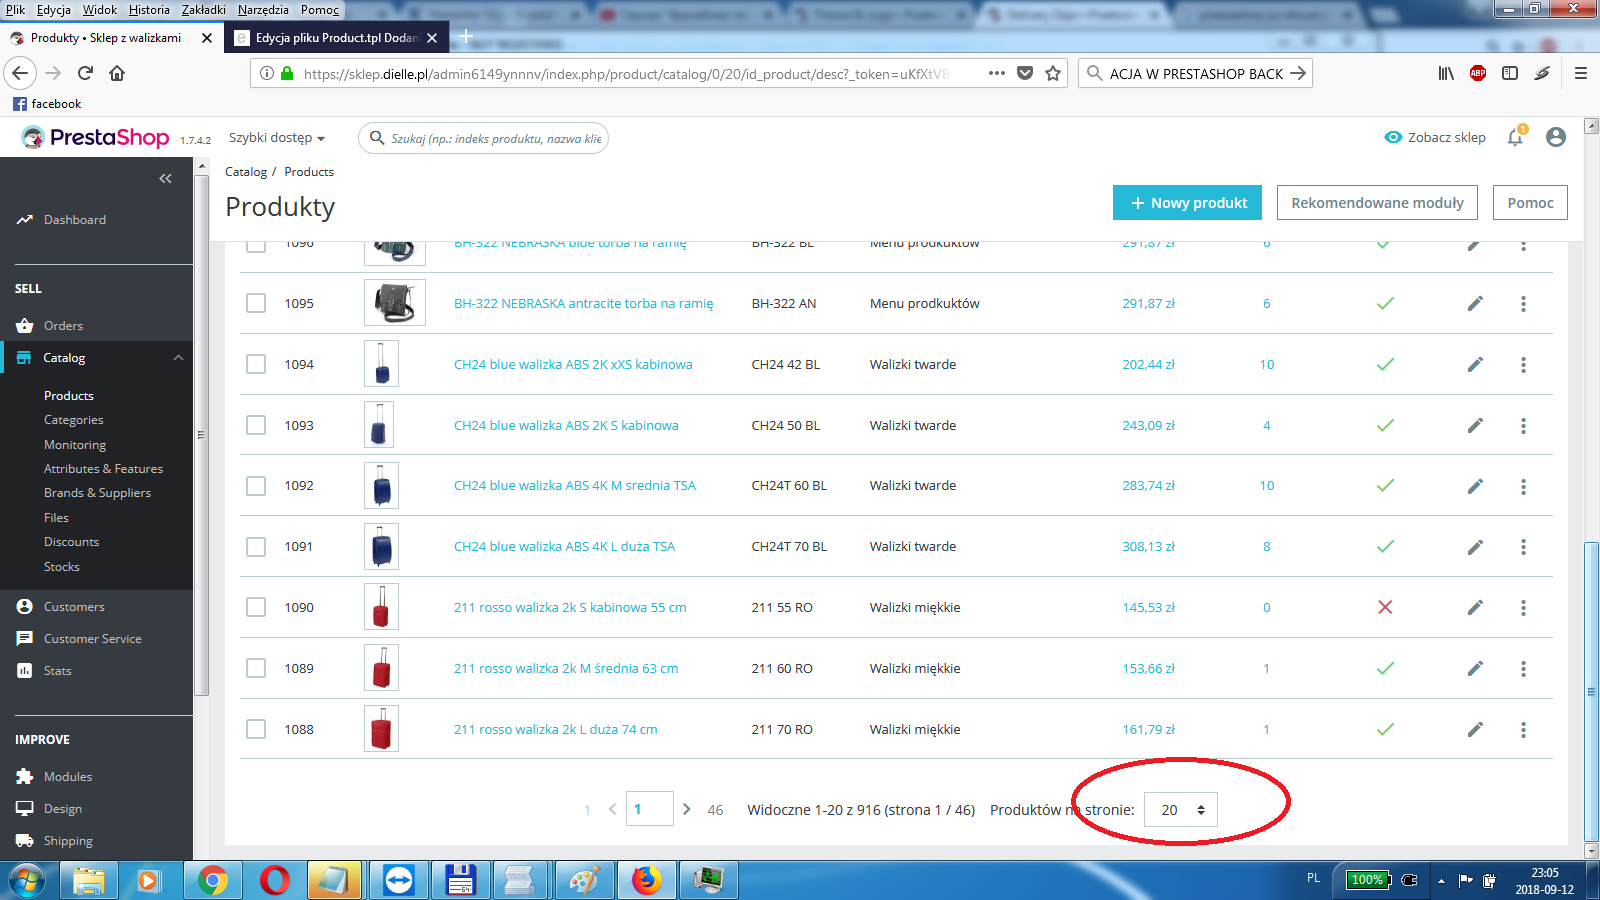Activate the status checkmark of product 1094
This screenshot has width=1600, height=900.
point(1385,365)
